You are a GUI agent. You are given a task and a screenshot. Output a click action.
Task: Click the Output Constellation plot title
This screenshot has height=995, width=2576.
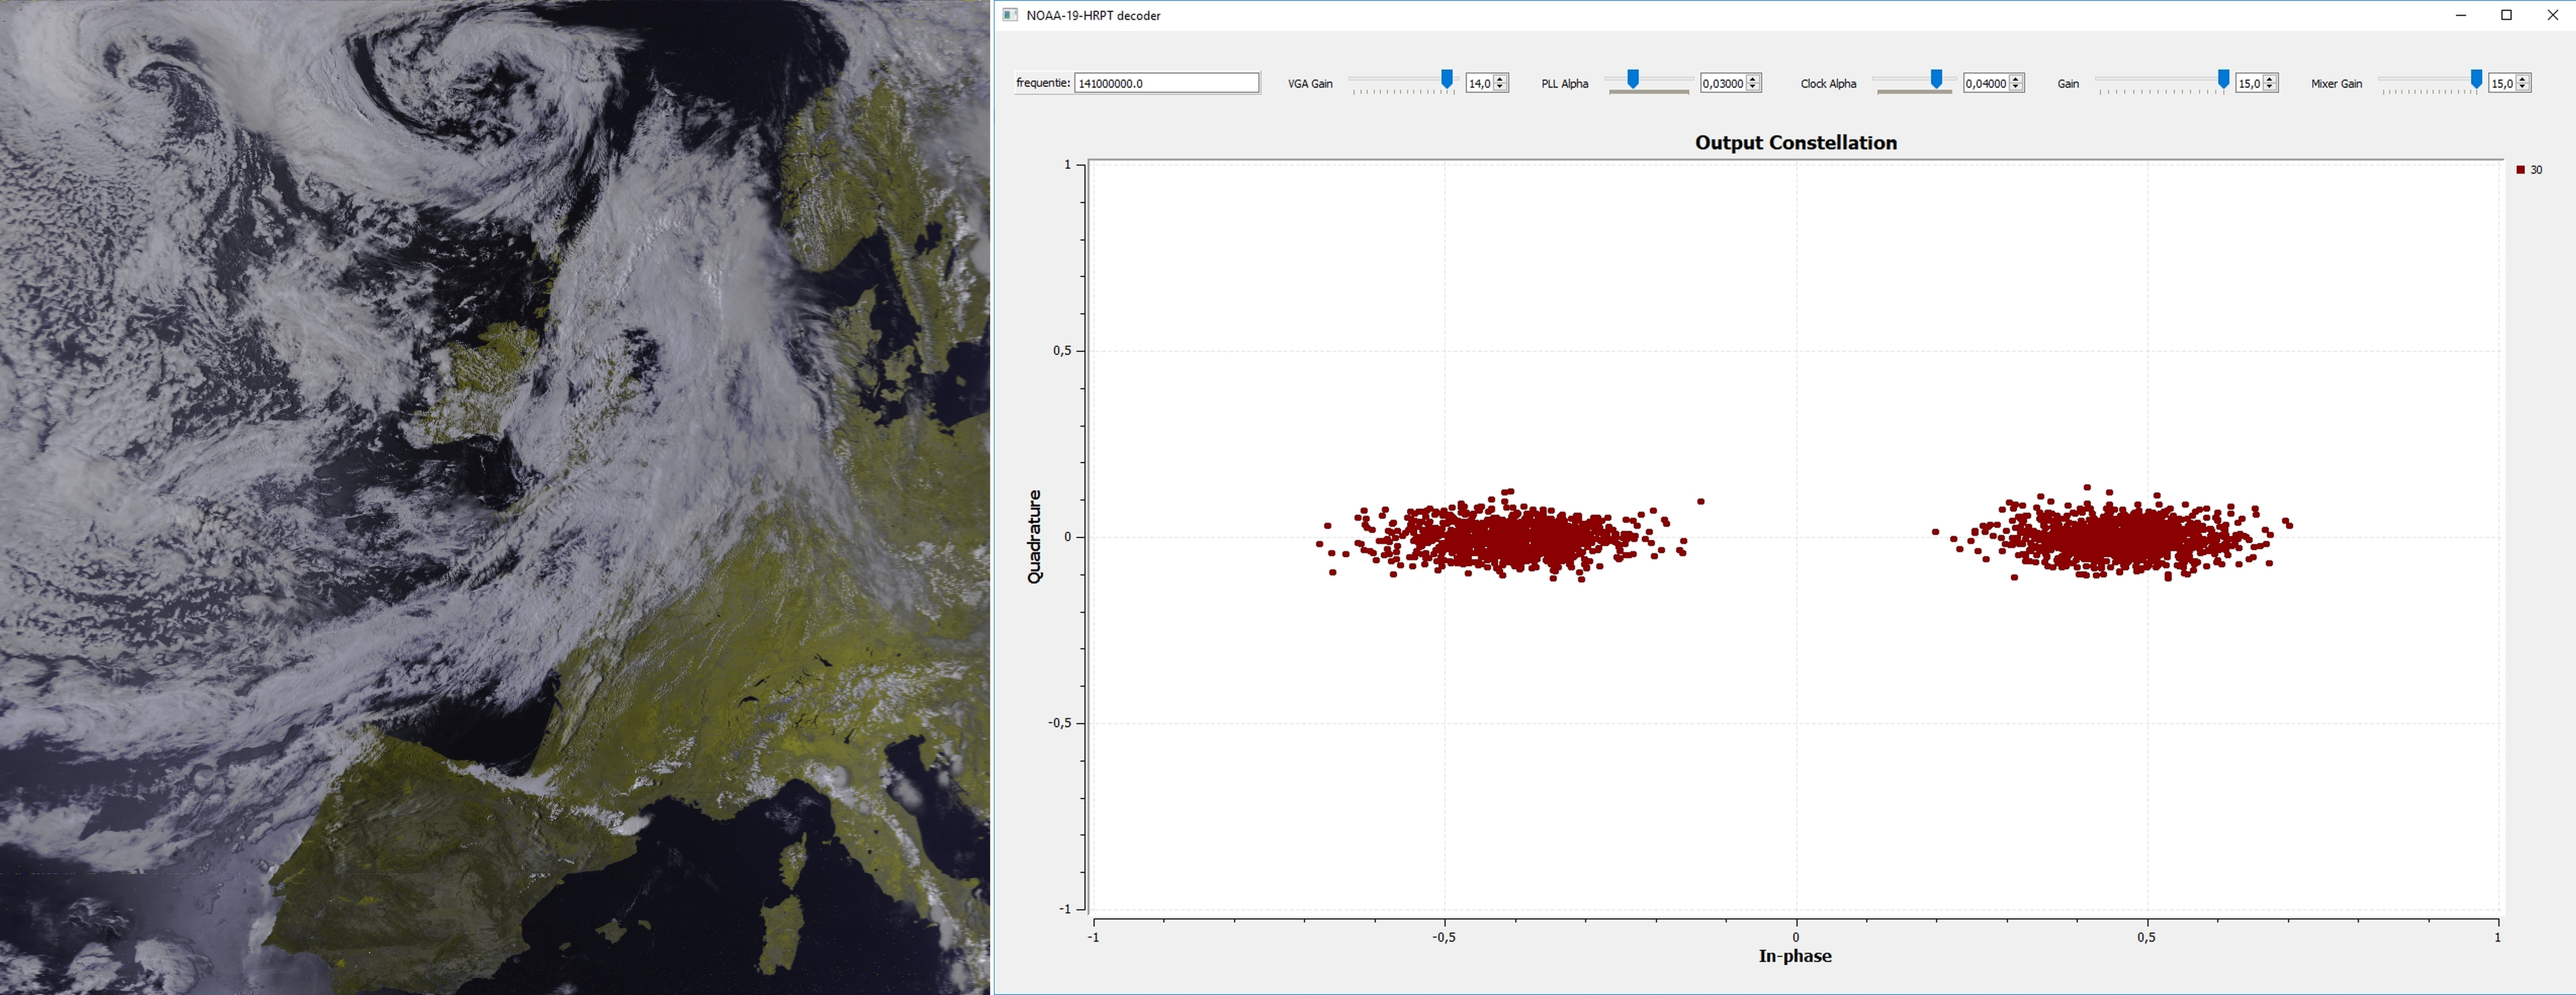click(x=1795, y=143)
